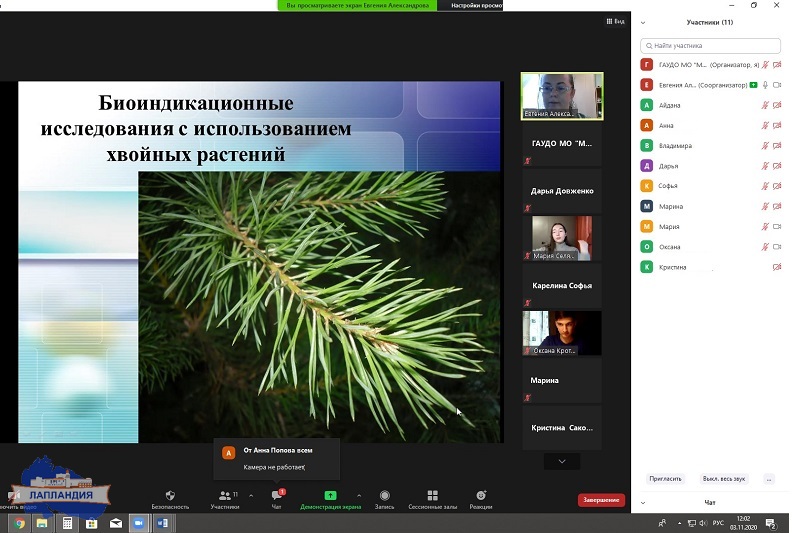Toggle Евгения Ал... camera in participant list
Screen dimensions: 800x533
tap(777, 85)
